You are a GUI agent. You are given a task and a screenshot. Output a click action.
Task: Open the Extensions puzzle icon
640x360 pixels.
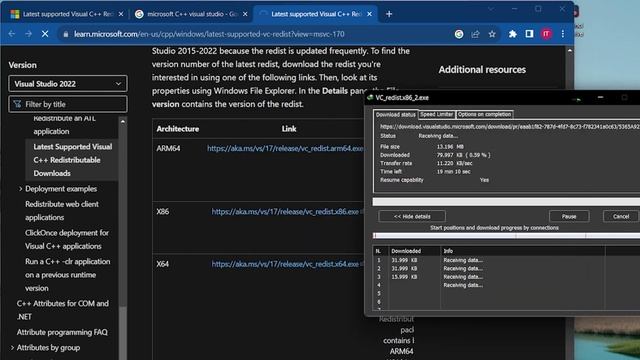pyautogui.click(x=512, y=34)
